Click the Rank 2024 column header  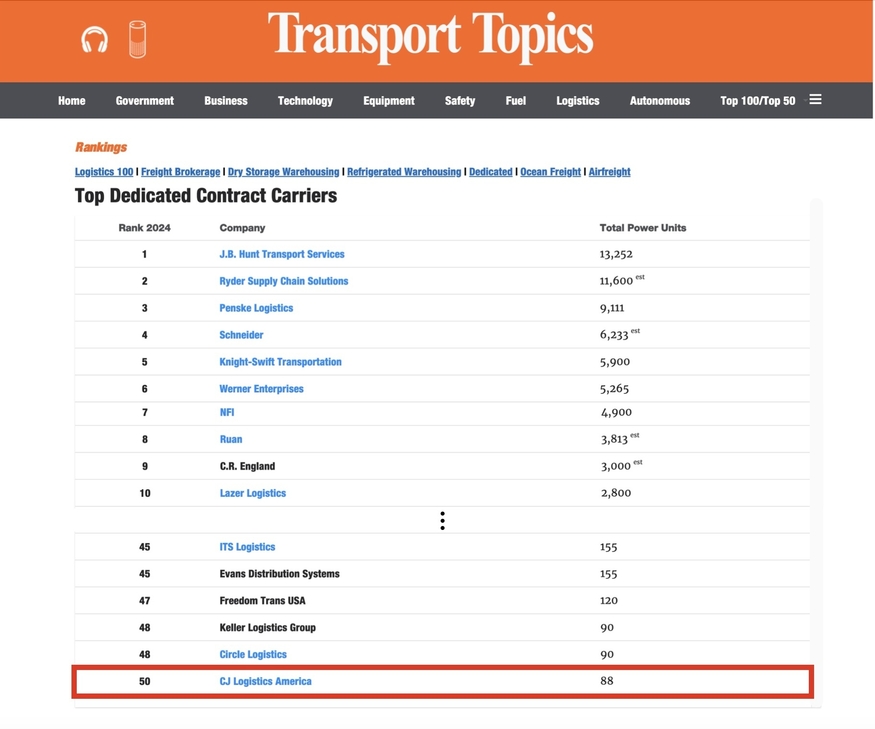pos(145,228)
